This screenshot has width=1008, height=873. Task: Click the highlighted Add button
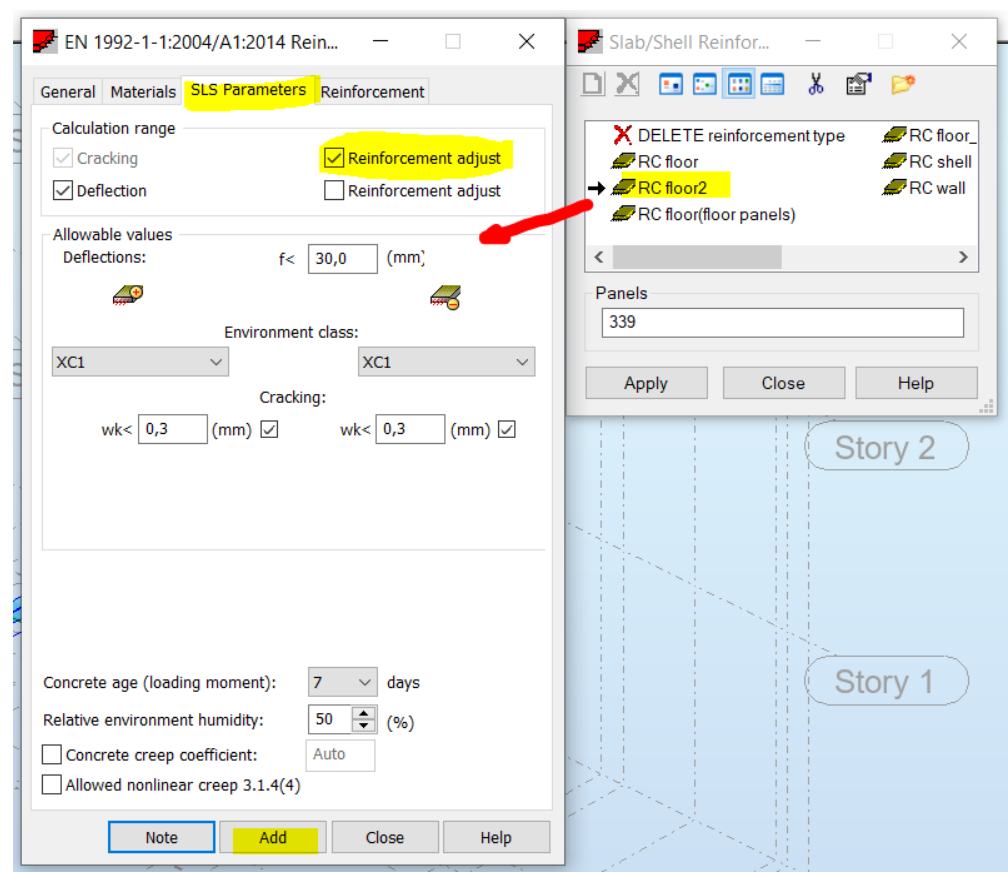[x=272, y=837]
